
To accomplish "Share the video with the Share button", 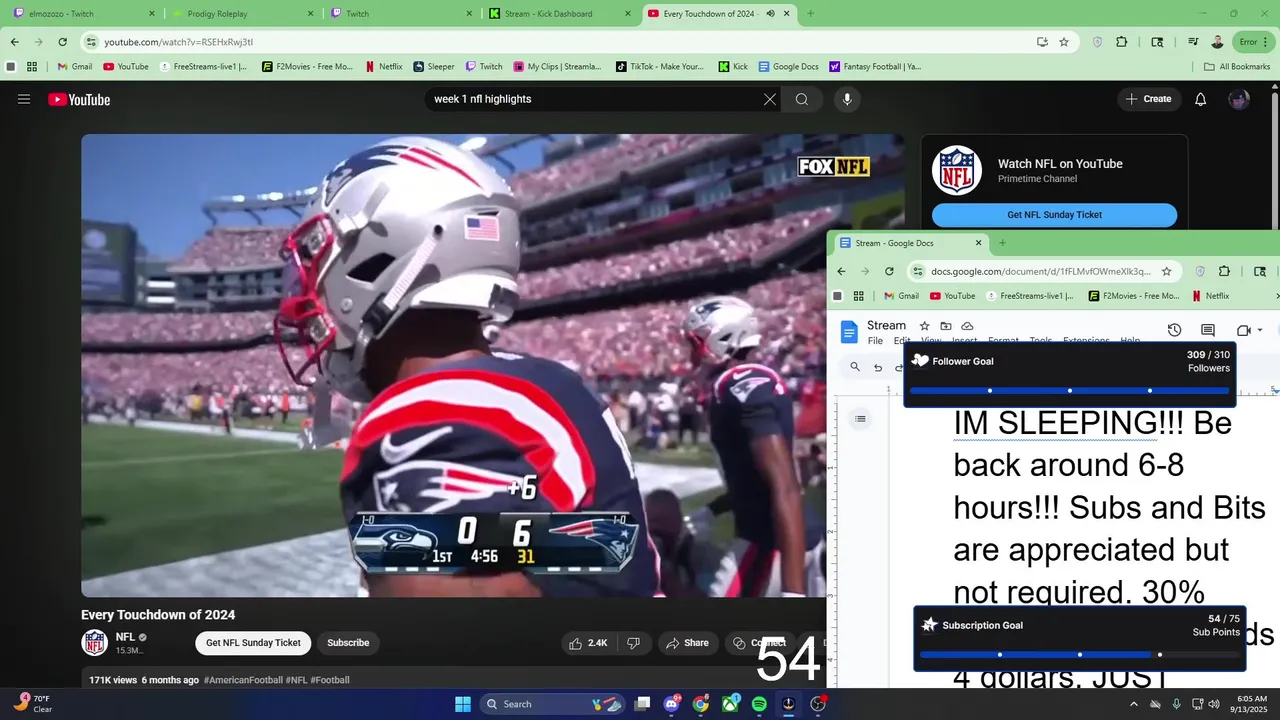I will coord(687,643).
